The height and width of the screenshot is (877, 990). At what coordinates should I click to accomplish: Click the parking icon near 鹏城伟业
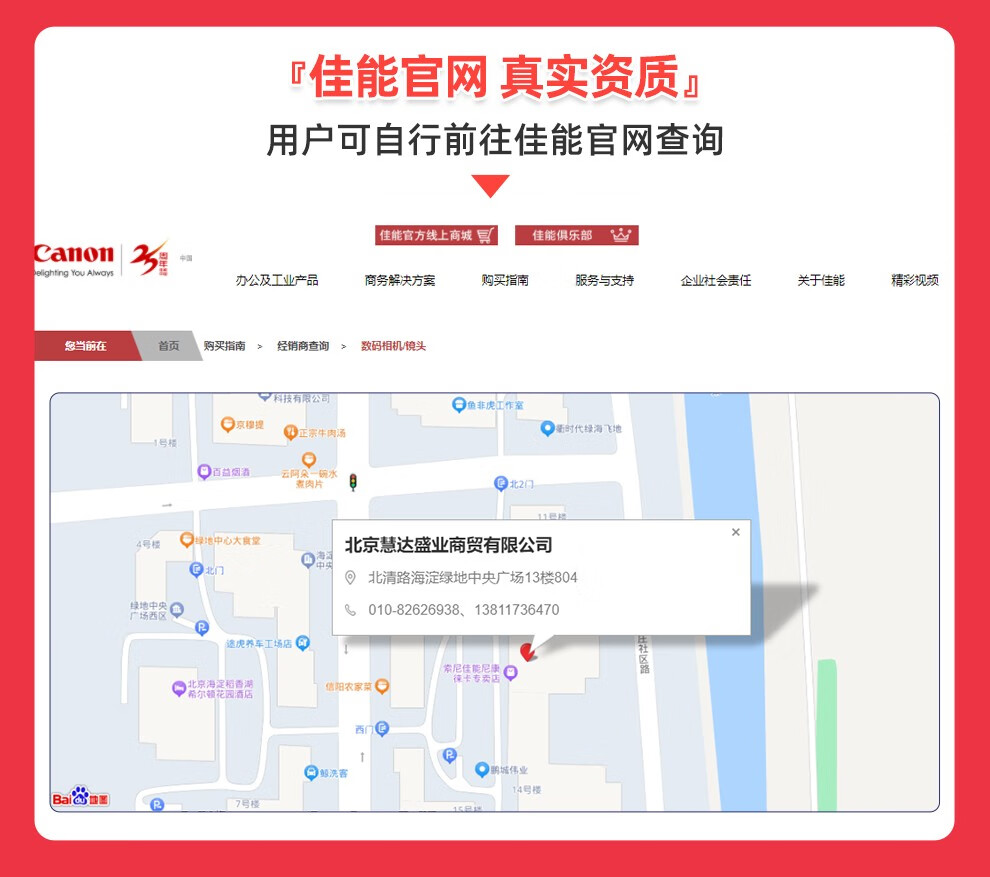tap(450, 755)
